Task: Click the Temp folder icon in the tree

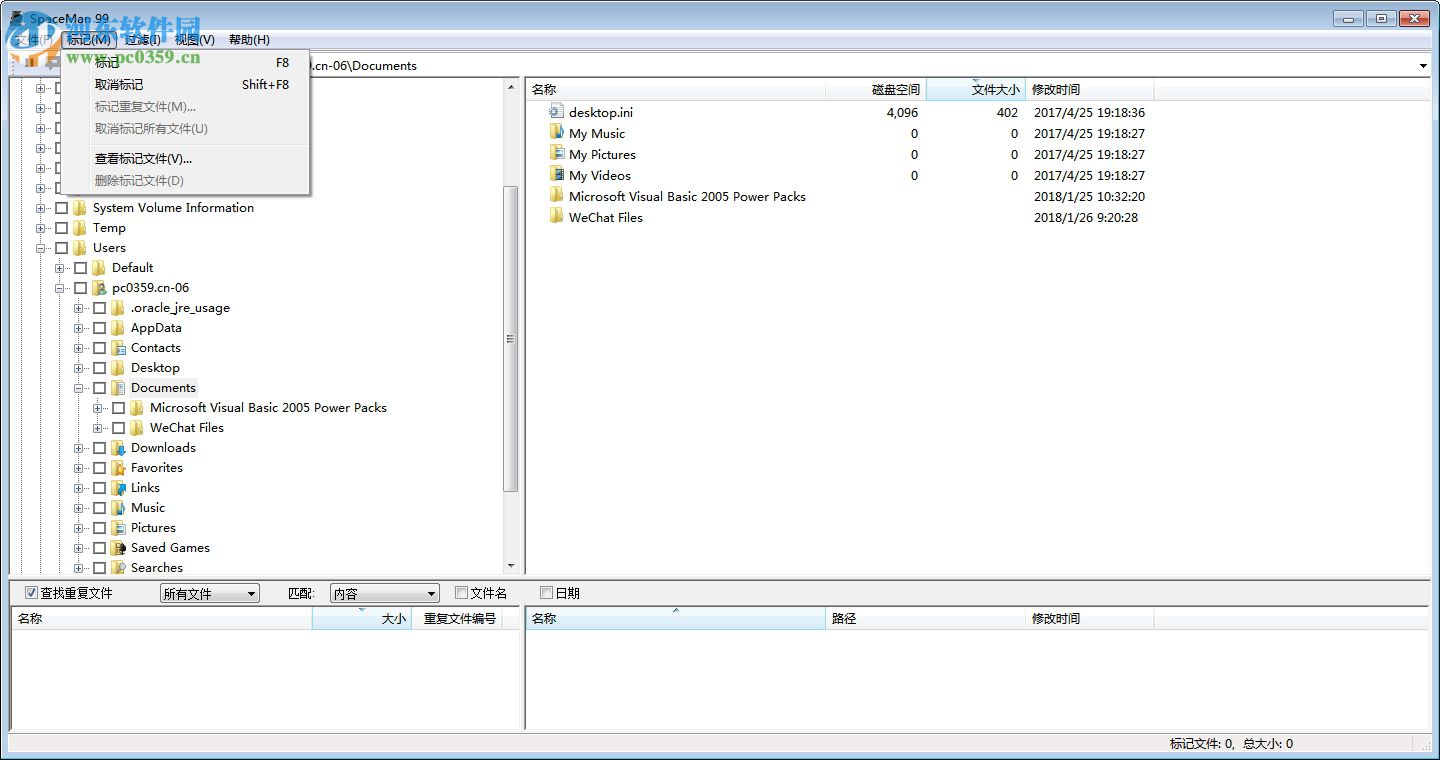Action: tap(80, 228)
